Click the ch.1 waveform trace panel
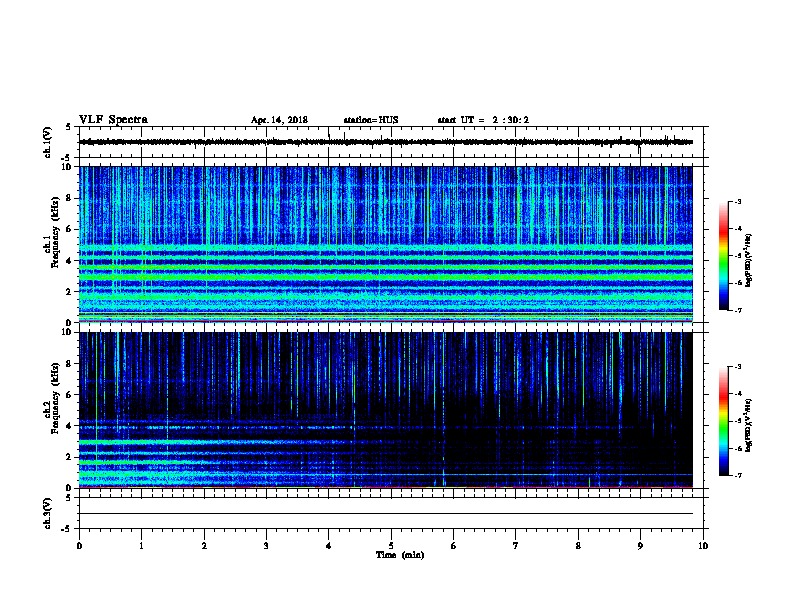 [390, 142]
